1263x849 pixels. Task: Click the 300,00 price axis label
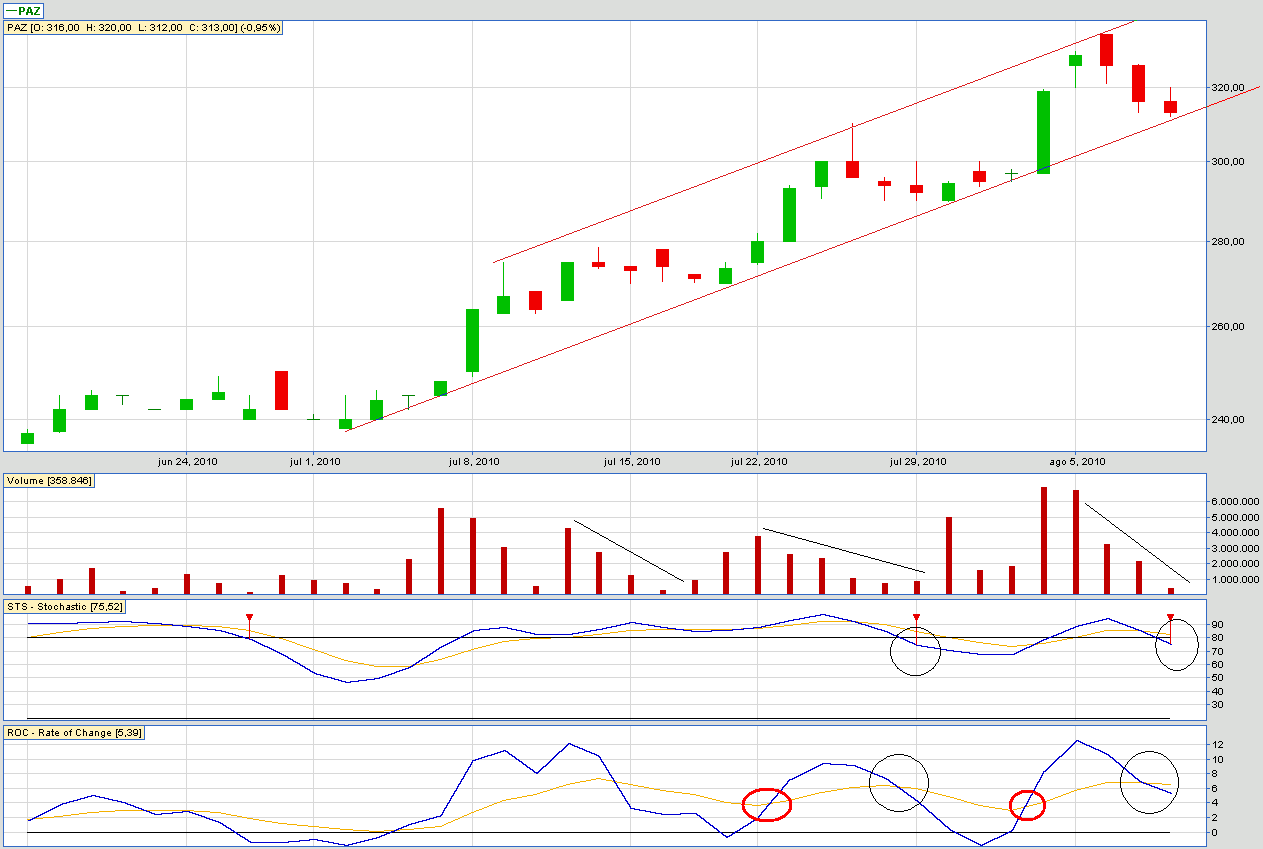pos(1227,161)
